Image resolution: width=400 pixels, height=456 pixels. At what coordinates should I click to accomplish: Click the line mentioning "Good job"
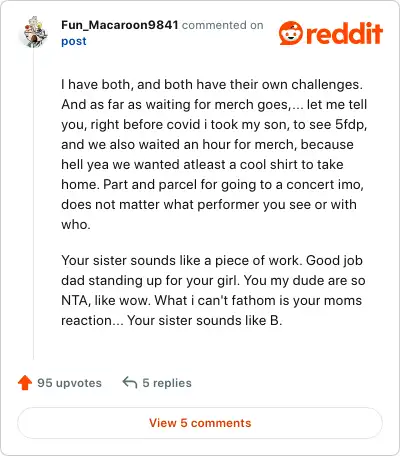(212, 260)
